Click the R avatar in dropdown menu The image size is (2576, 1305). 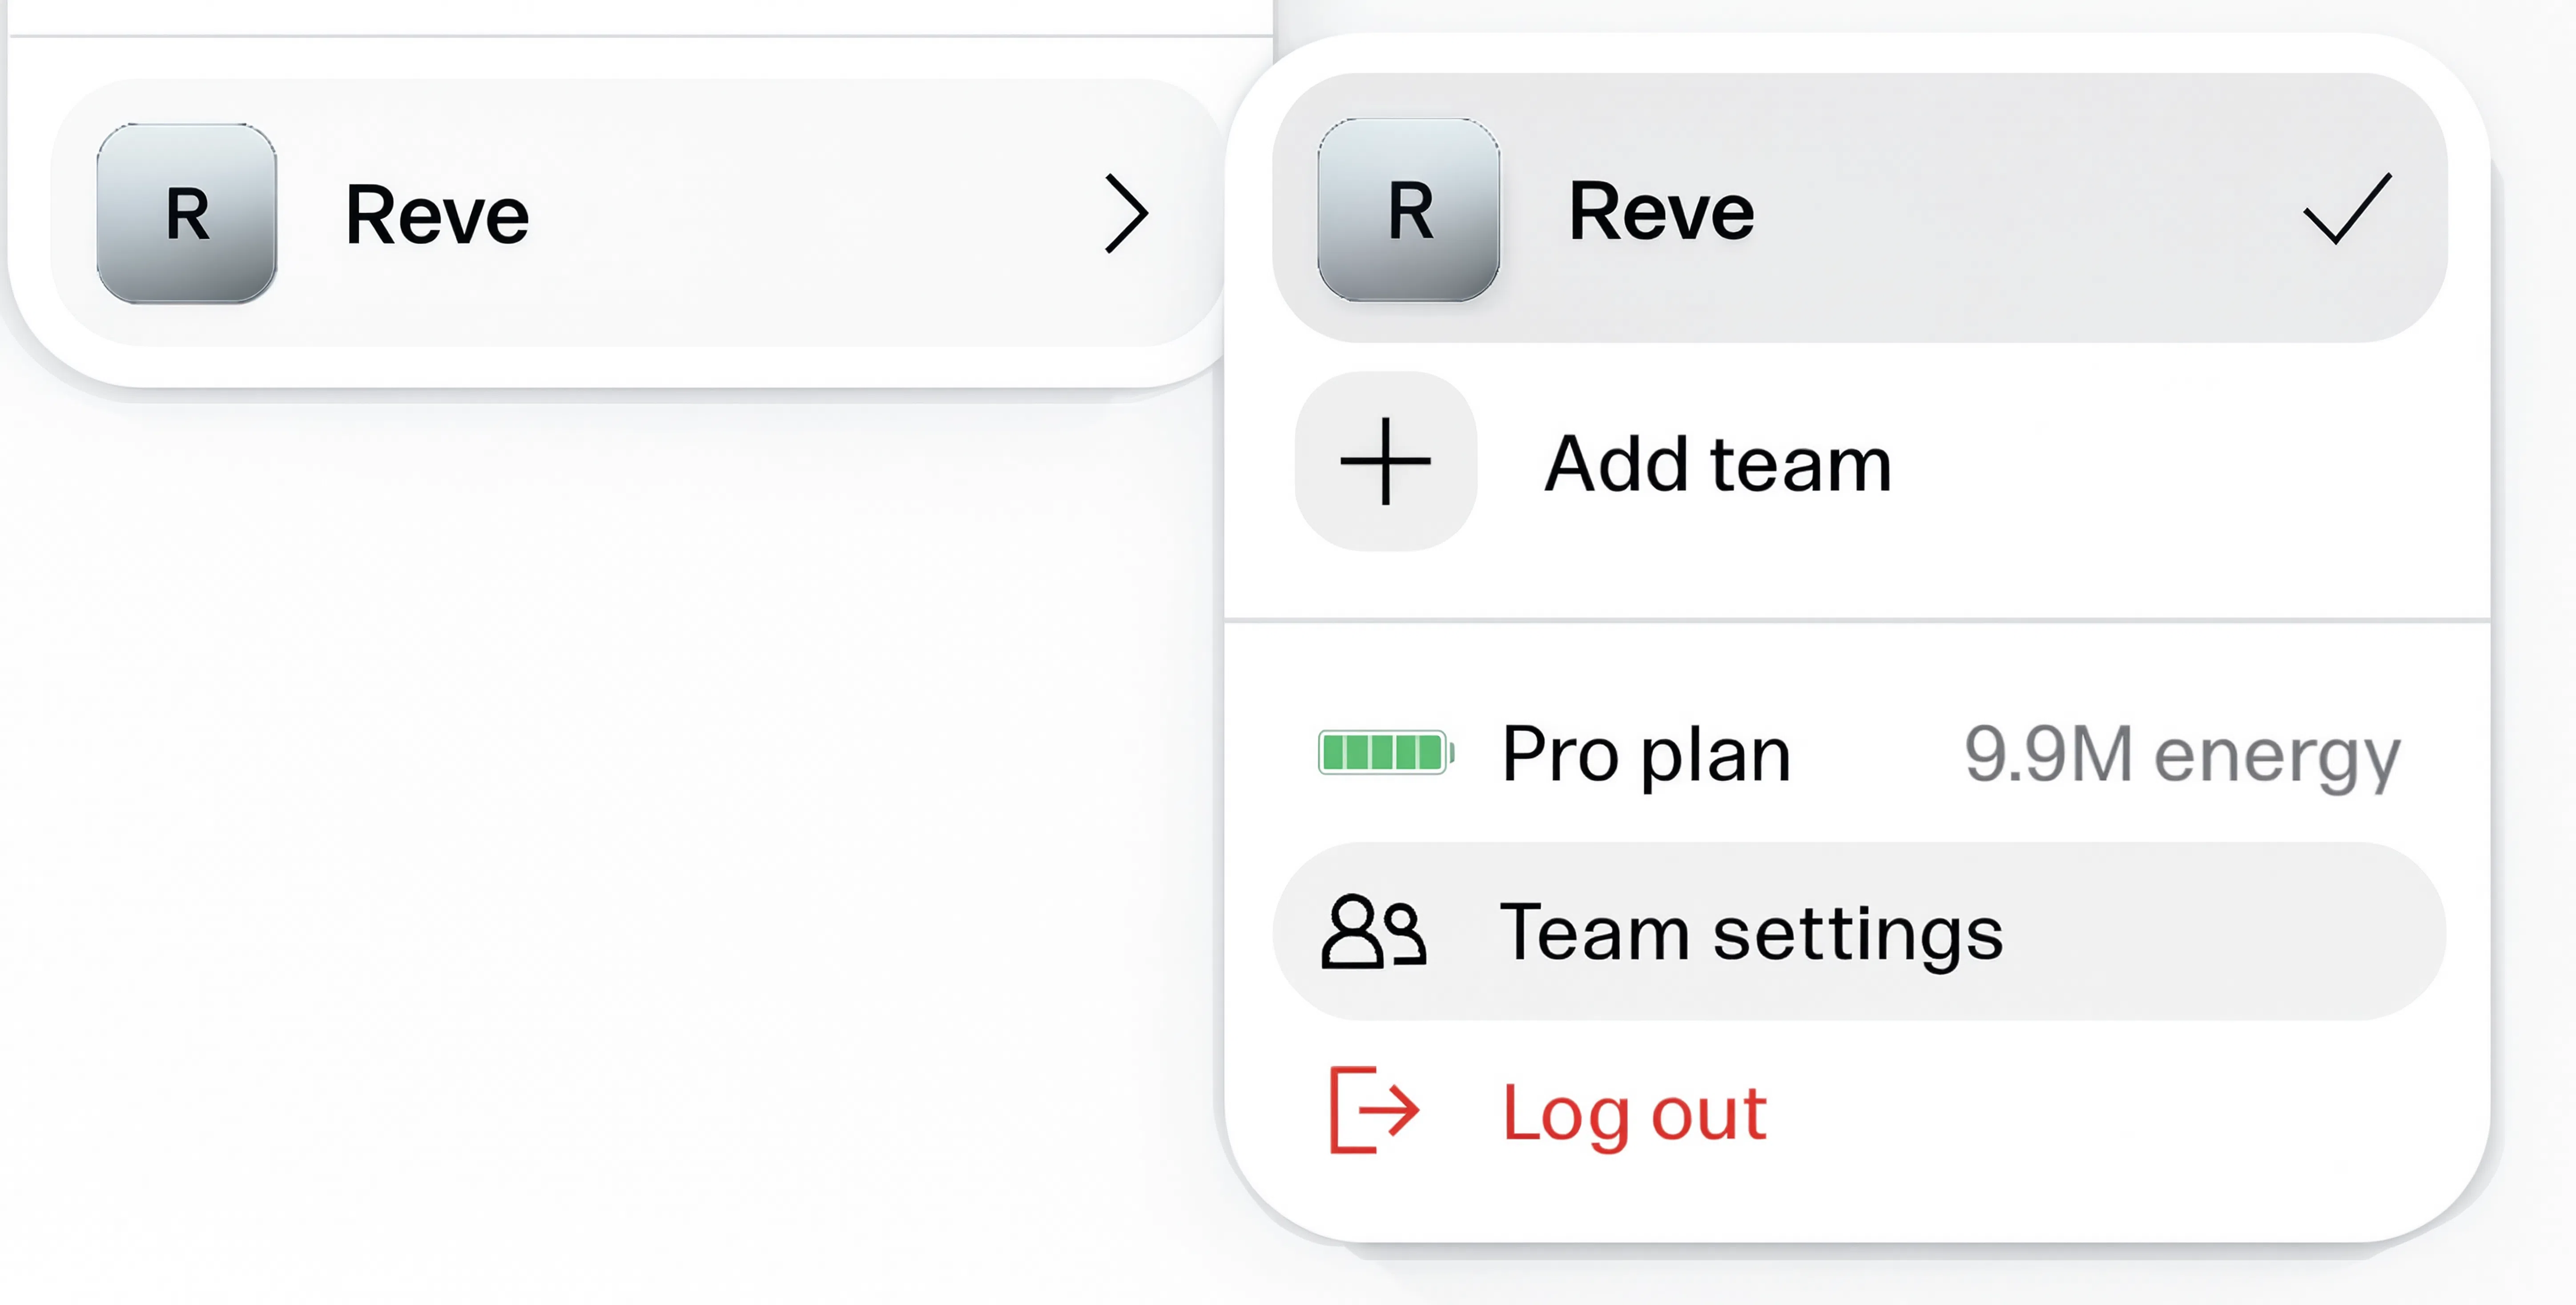click(x=1408, y=209)
